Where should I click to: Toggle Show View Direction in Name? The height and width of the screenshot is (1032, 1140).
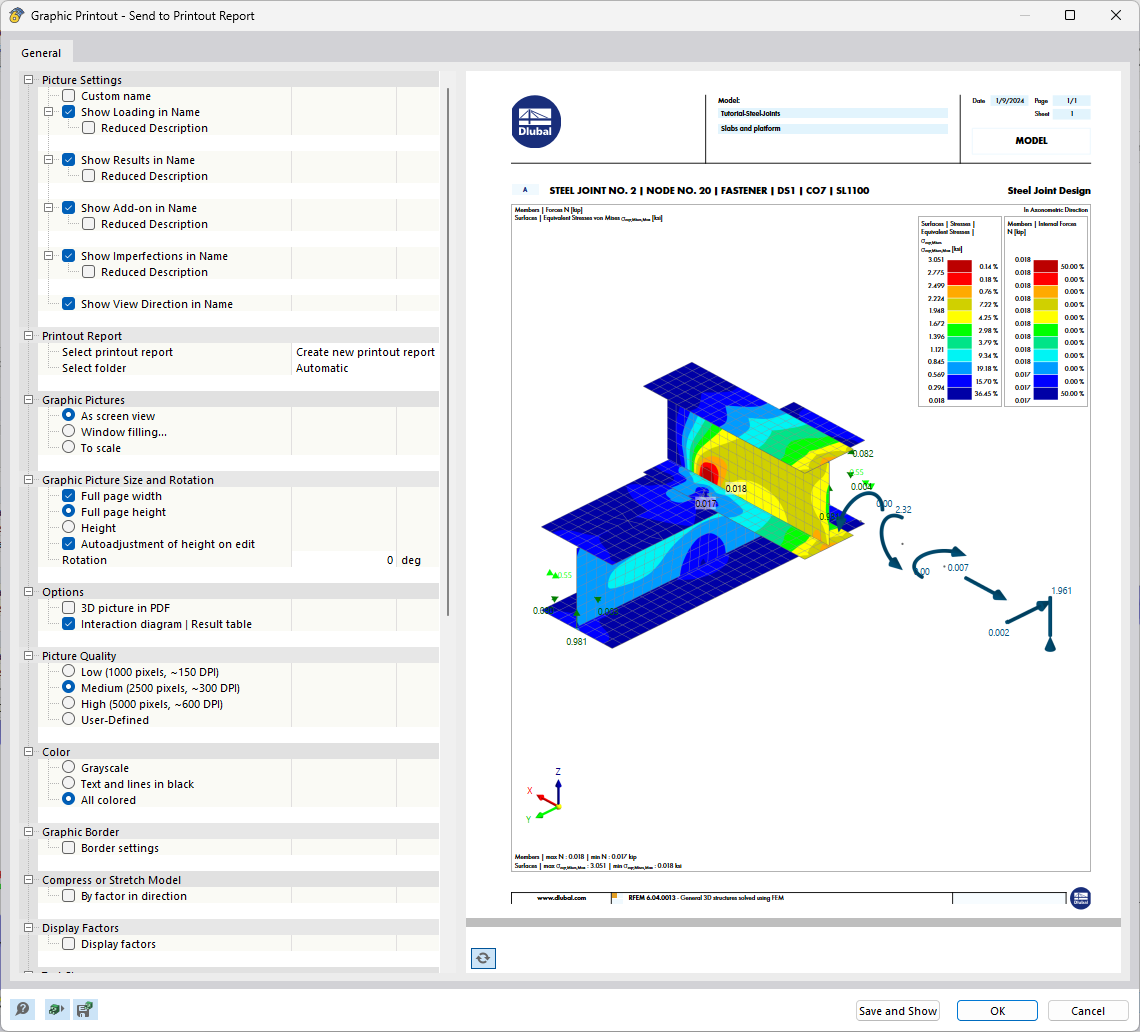[68, 304]
